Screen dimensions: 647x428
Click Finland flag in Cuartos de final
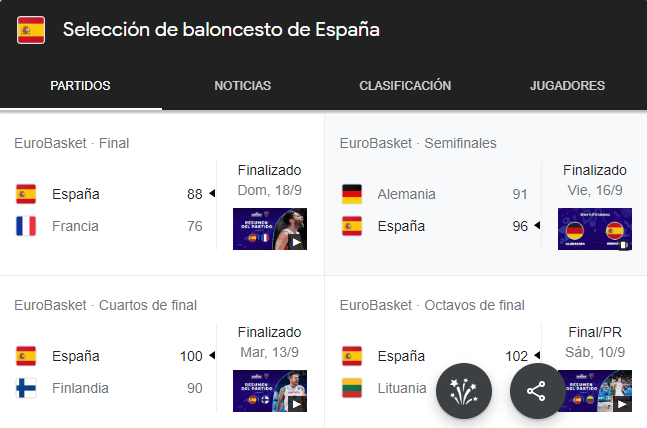26,388
